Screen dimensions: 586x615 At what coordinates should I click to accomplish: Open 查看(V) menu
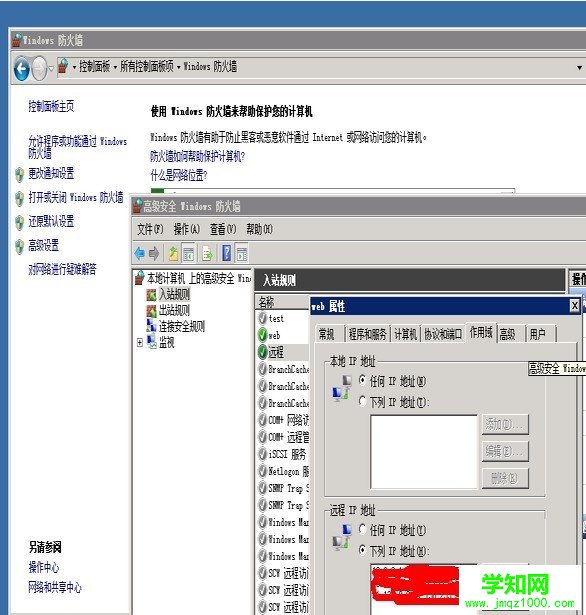click(223, 229)
